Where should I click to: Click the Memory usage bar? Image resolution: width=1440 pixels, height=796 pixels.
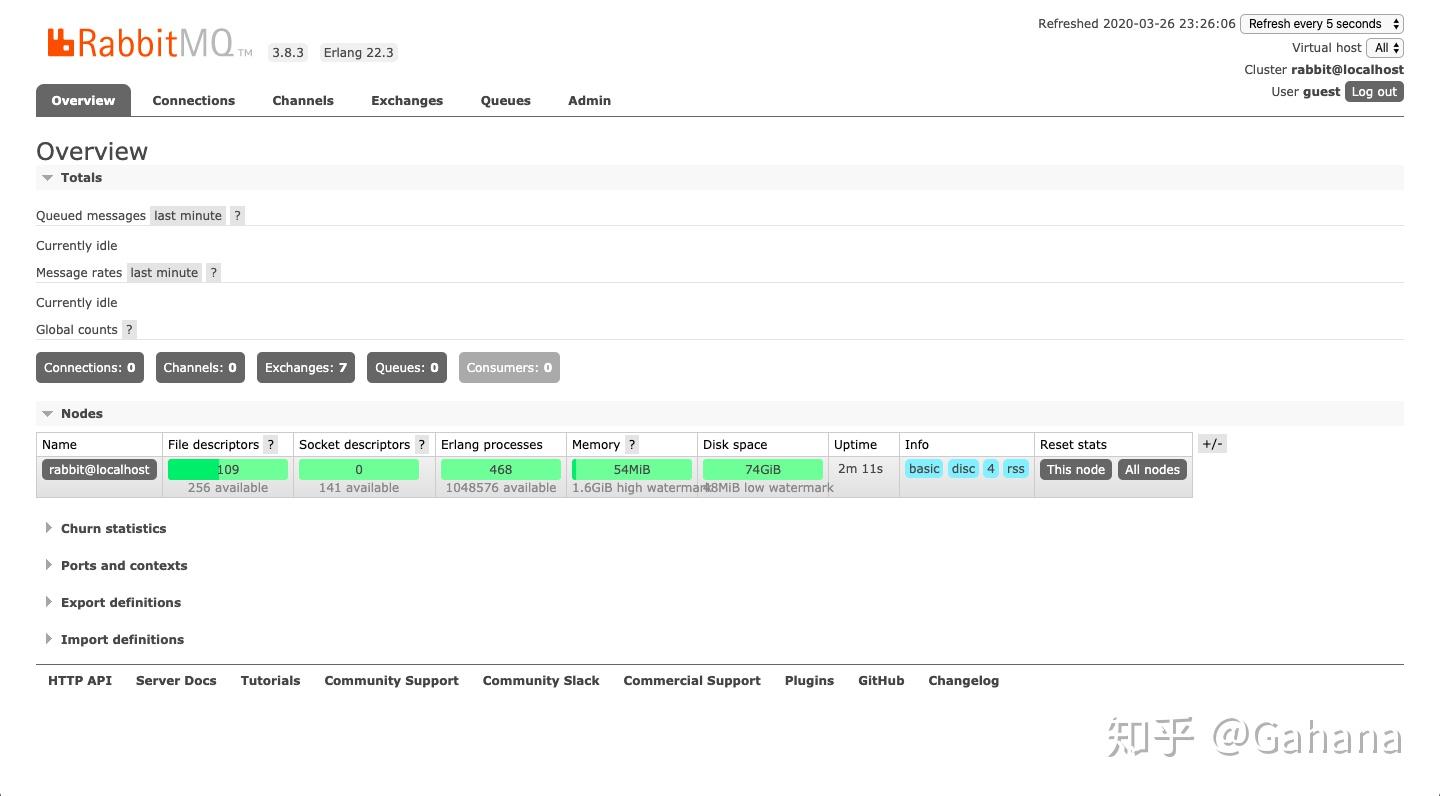631,468
